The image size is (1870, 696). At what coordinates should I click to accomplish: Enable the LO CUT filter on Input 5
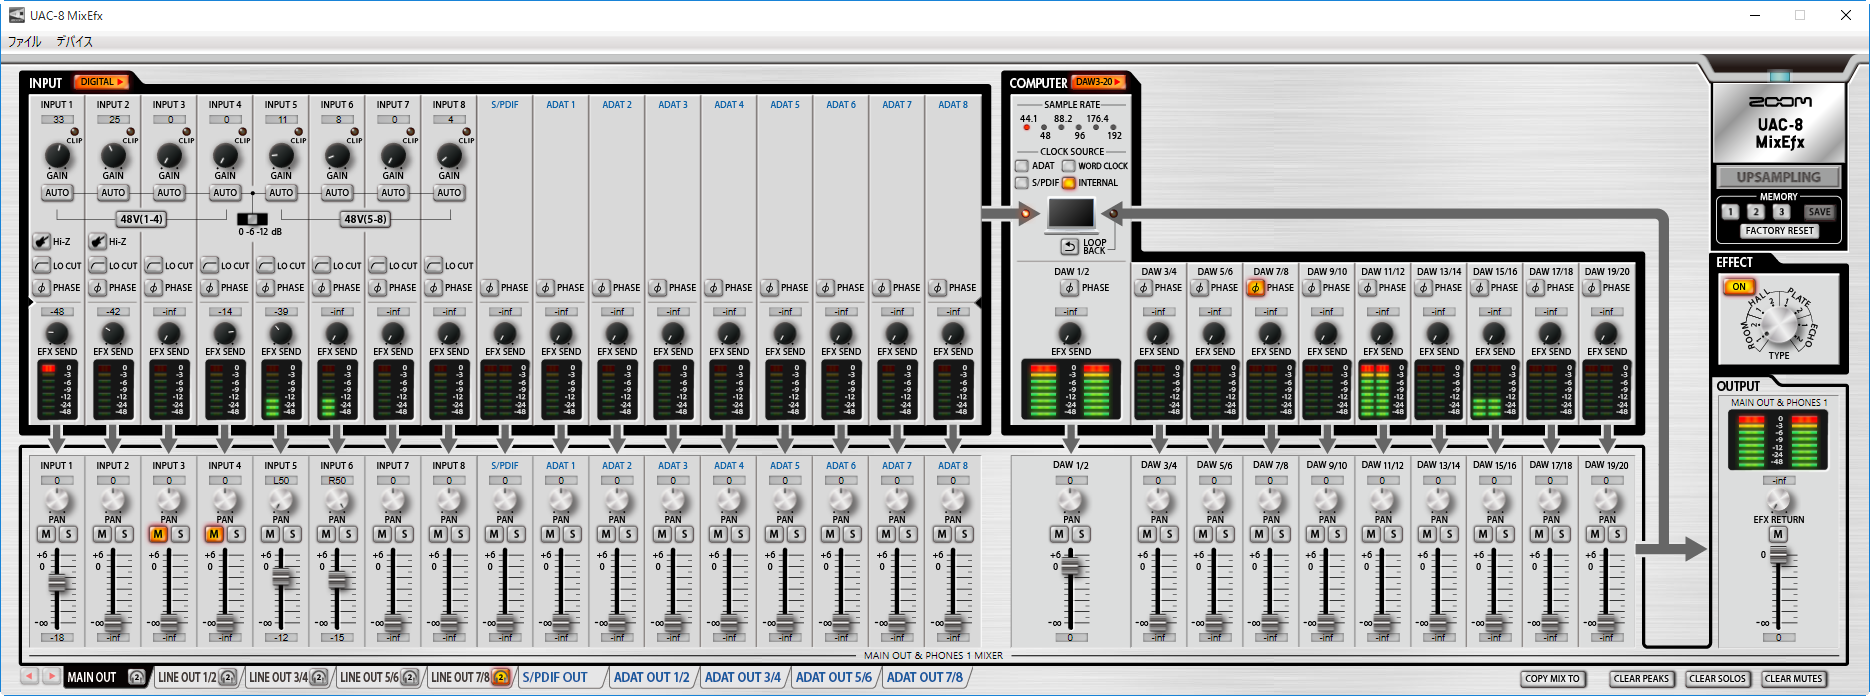pyautogui.click(x=265, y=265)
